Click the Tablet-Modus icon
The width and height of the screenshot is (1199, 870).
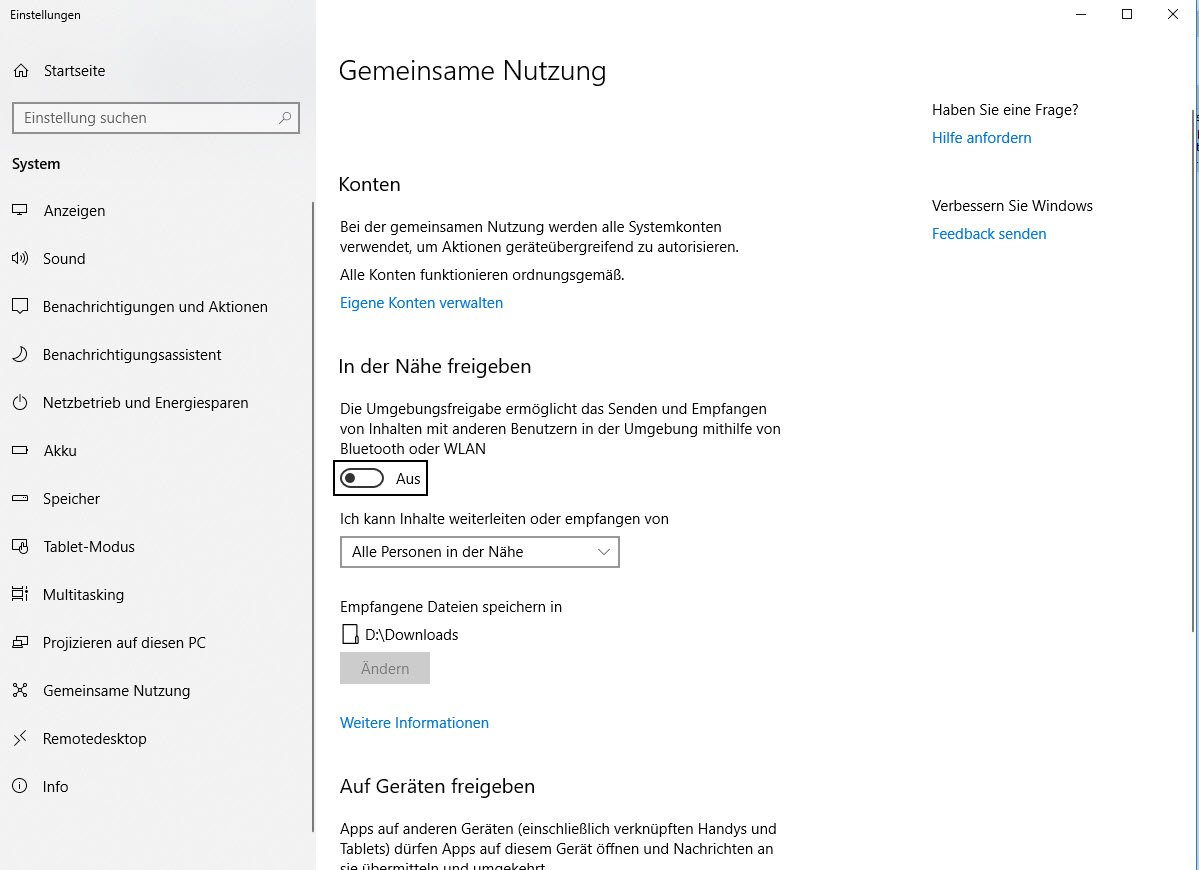[x=20, y=547]
